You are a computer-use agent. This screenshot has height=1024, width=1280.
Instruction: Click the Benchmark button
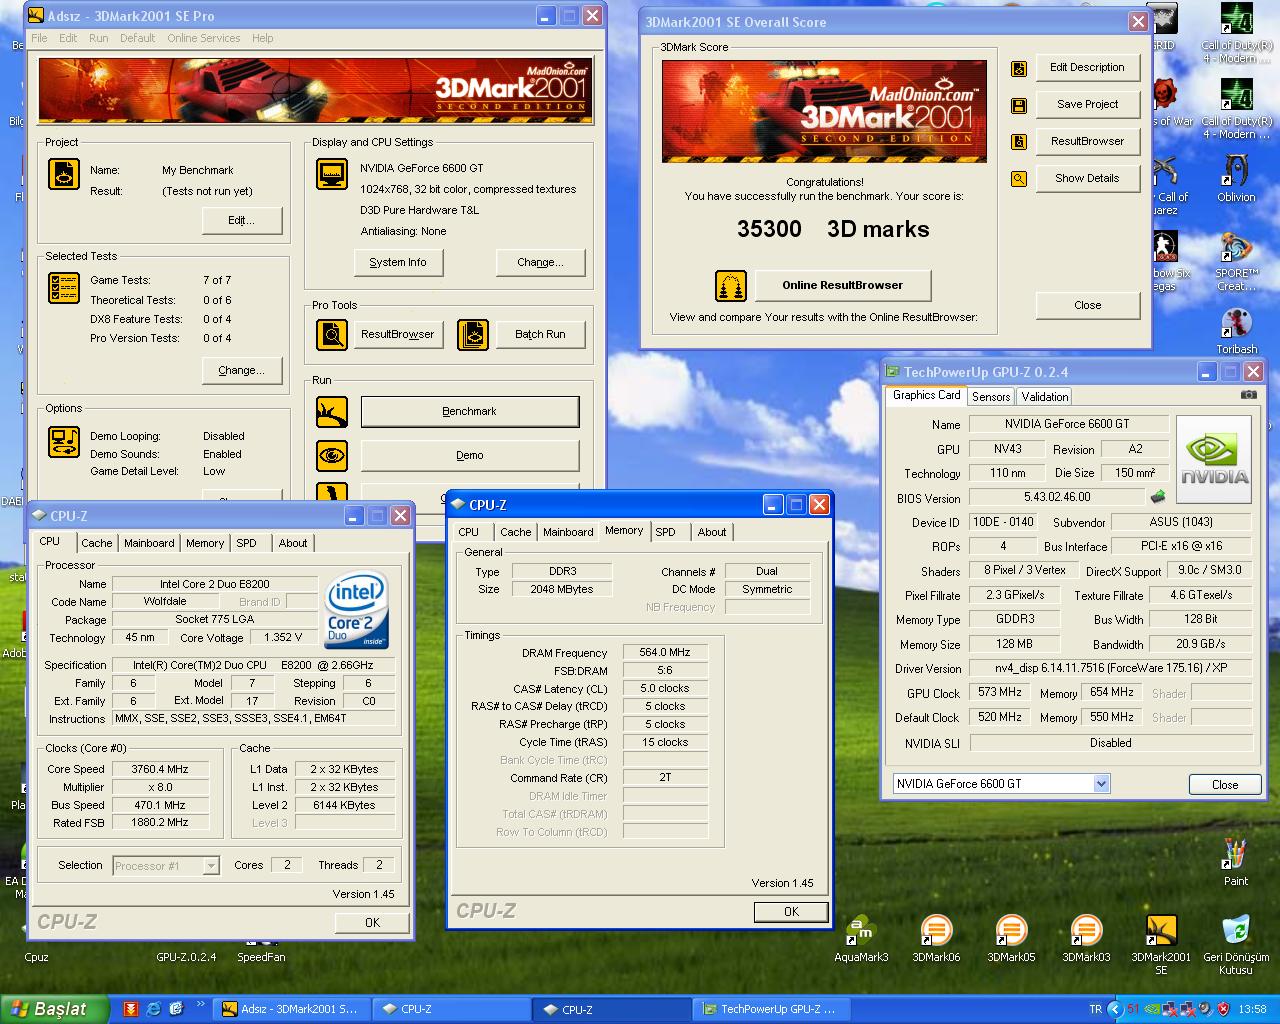(x=470, y=412)
